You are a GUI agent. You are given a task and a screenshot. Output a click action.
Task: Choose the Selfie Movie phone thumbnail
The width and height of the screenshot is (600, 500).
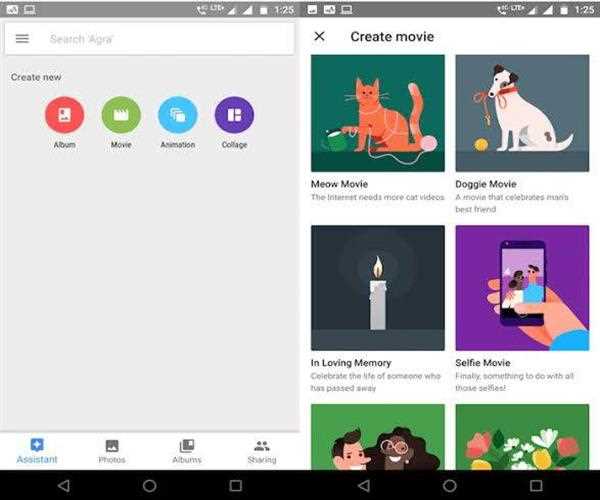click(522, 287)
